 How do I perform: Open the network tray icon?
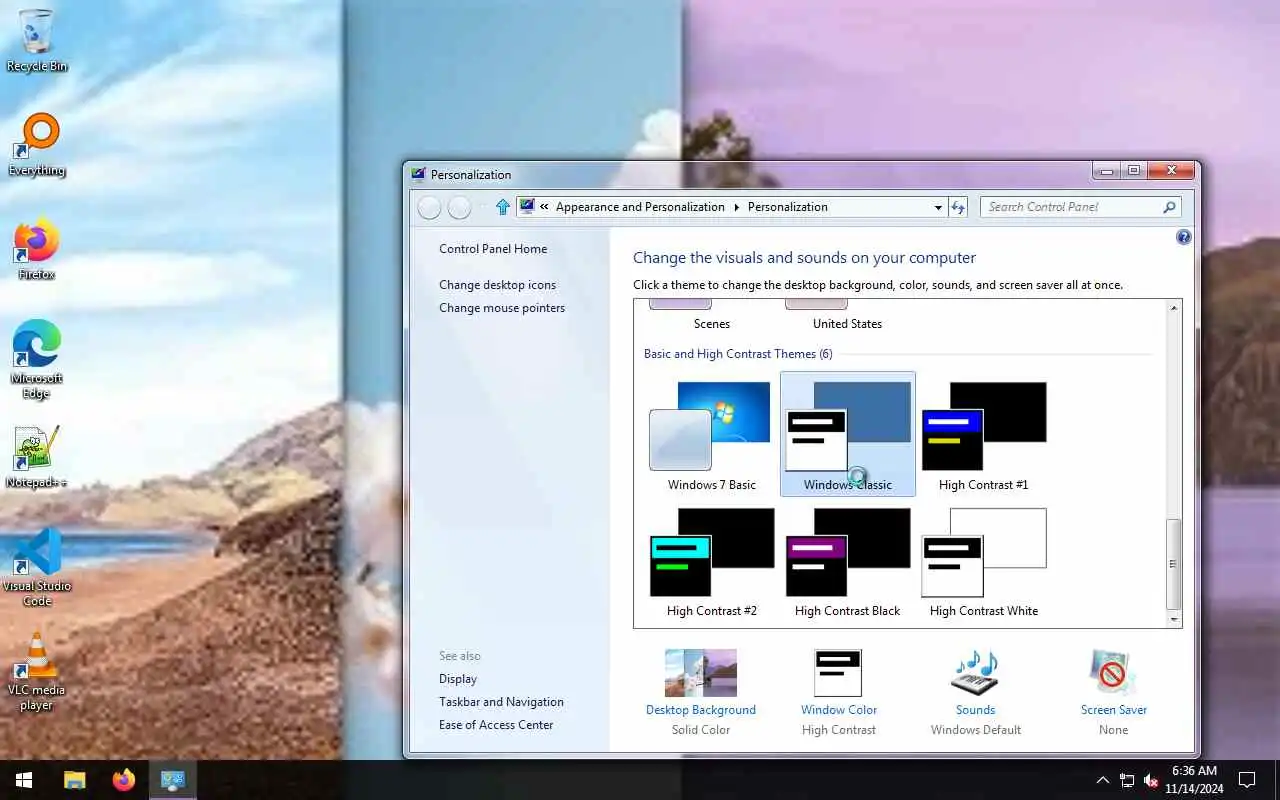click(x=1127, y=780)
